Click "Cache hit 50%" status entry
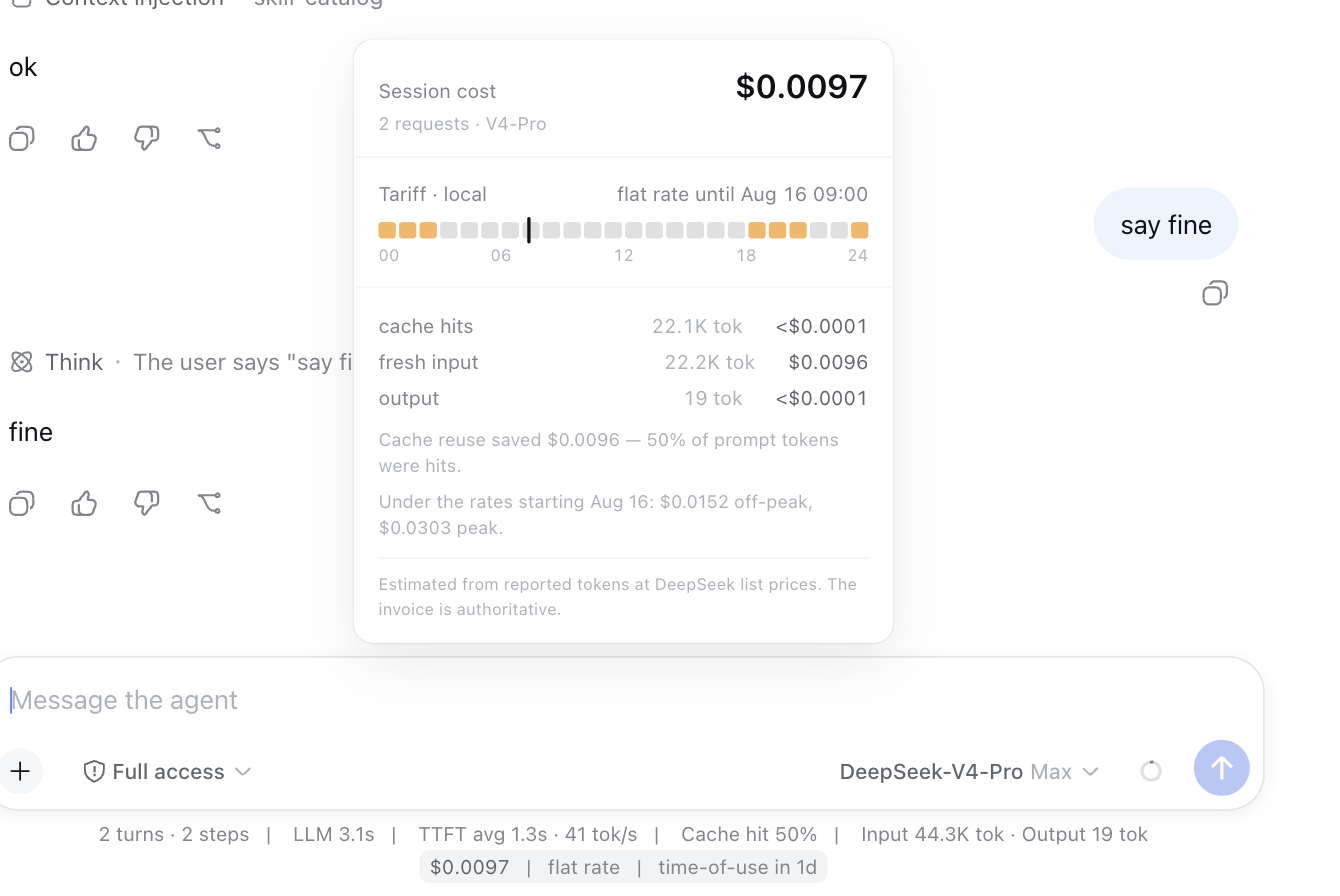1340x896 pixels. pyautogui.click(x=749, y=834)
